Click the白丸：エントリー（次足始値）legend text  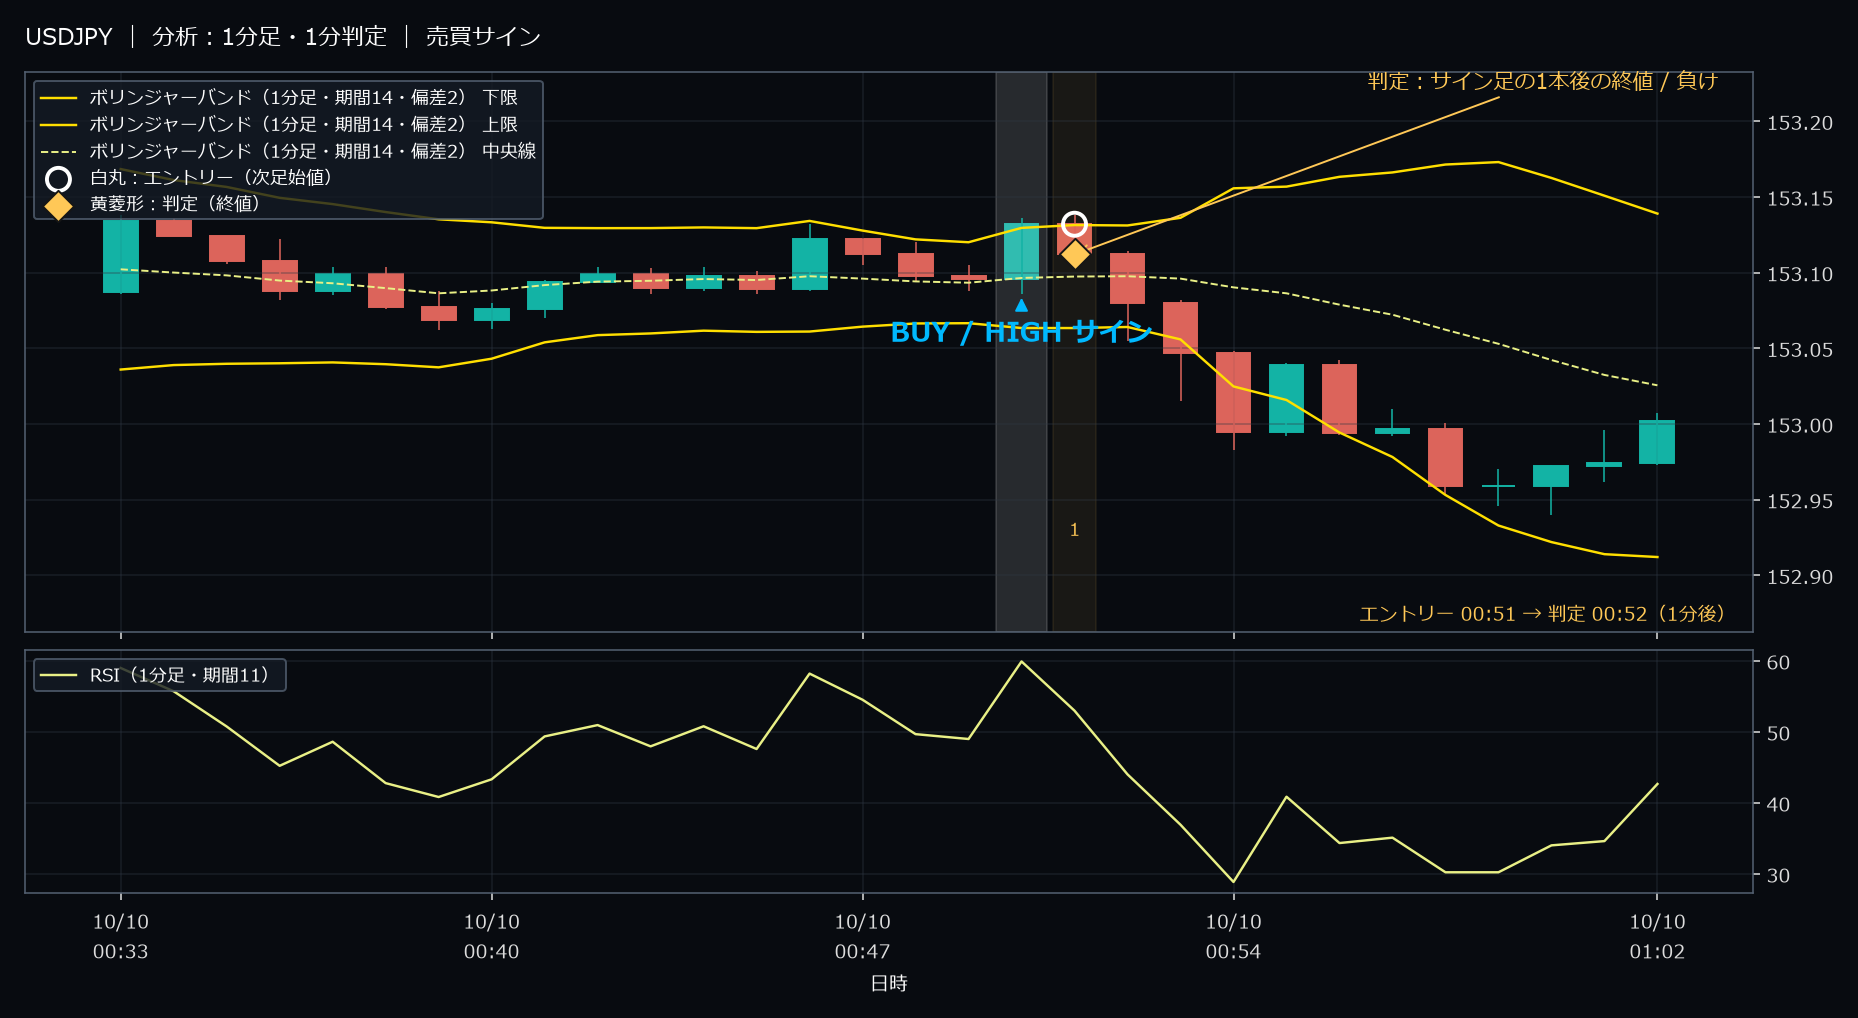211,177
